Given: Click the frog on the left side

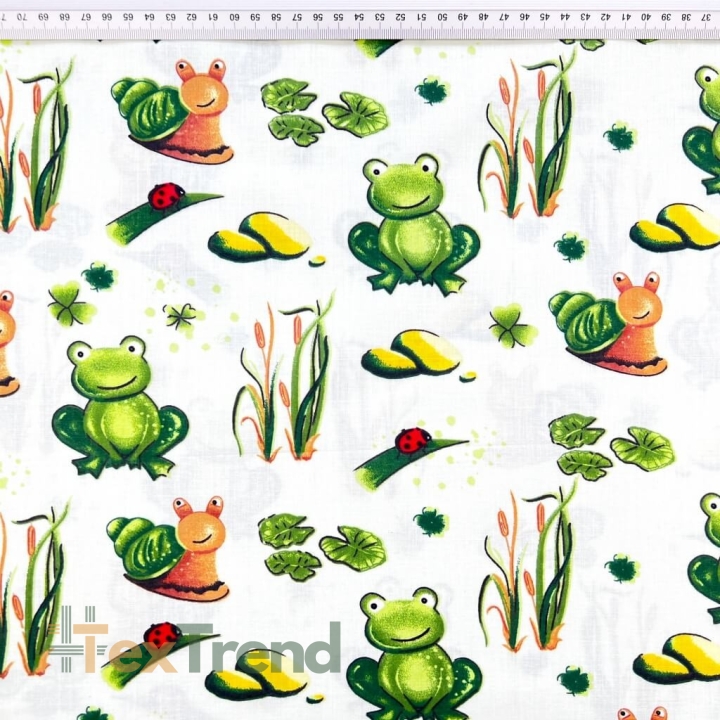Looking at the screenshot, I should [120, 407].
